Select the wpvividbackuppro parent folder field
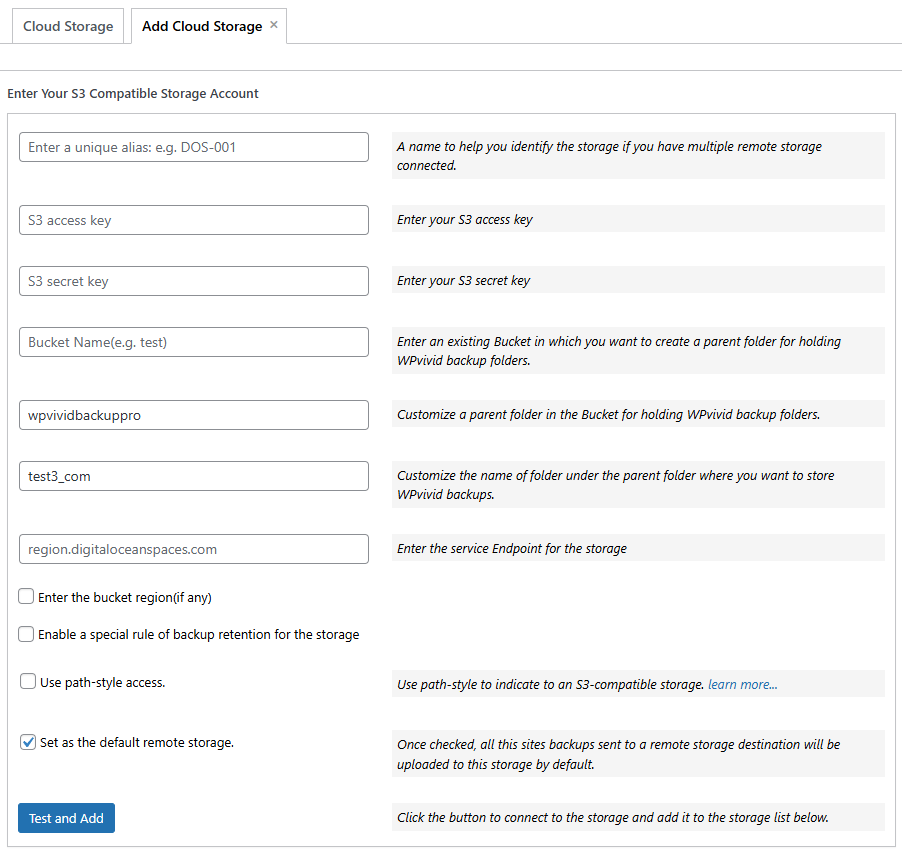This screenshot has width=902, height=852. point(193,414)
